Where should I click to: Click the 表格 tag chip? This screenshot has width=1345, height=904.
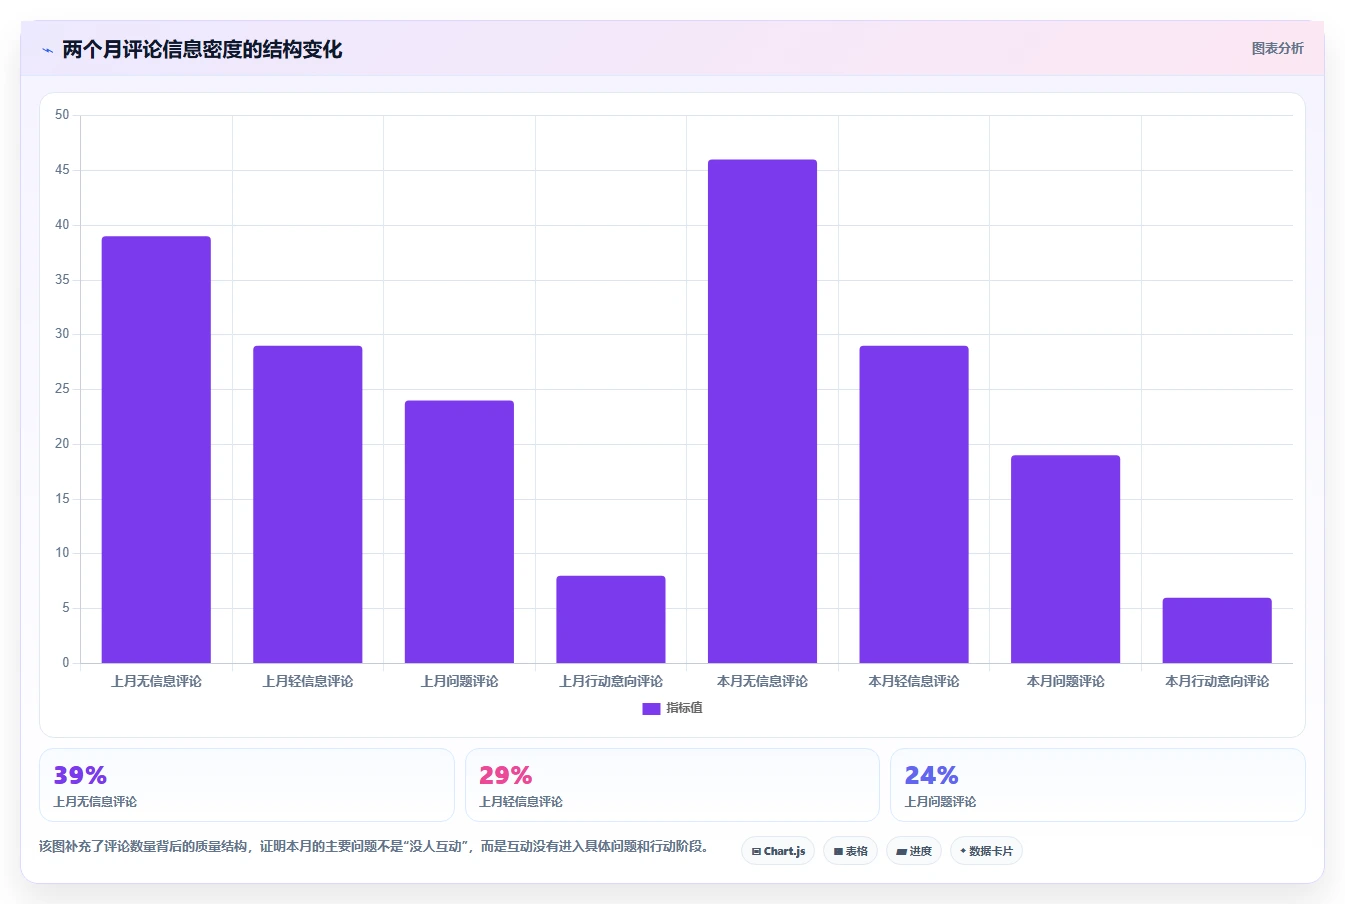point(850,851)
